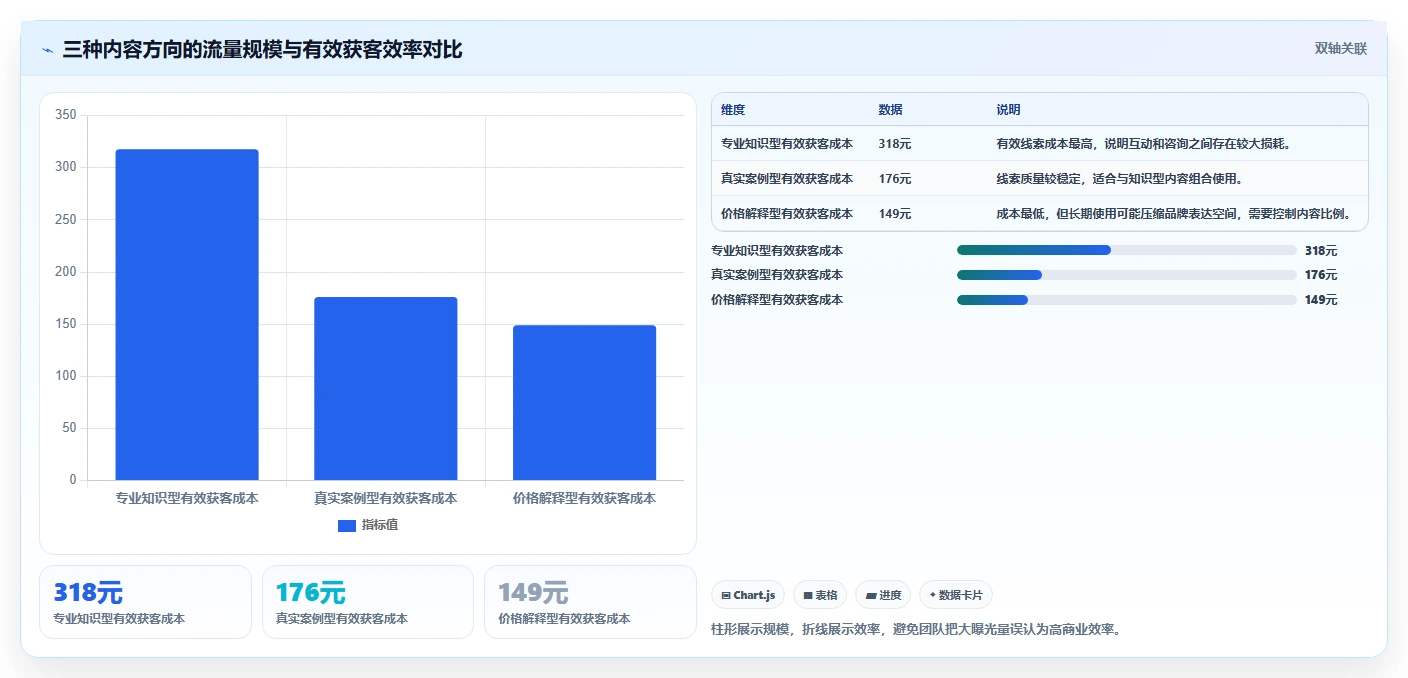Click the 176元 value in the table

tap(894, 179)
